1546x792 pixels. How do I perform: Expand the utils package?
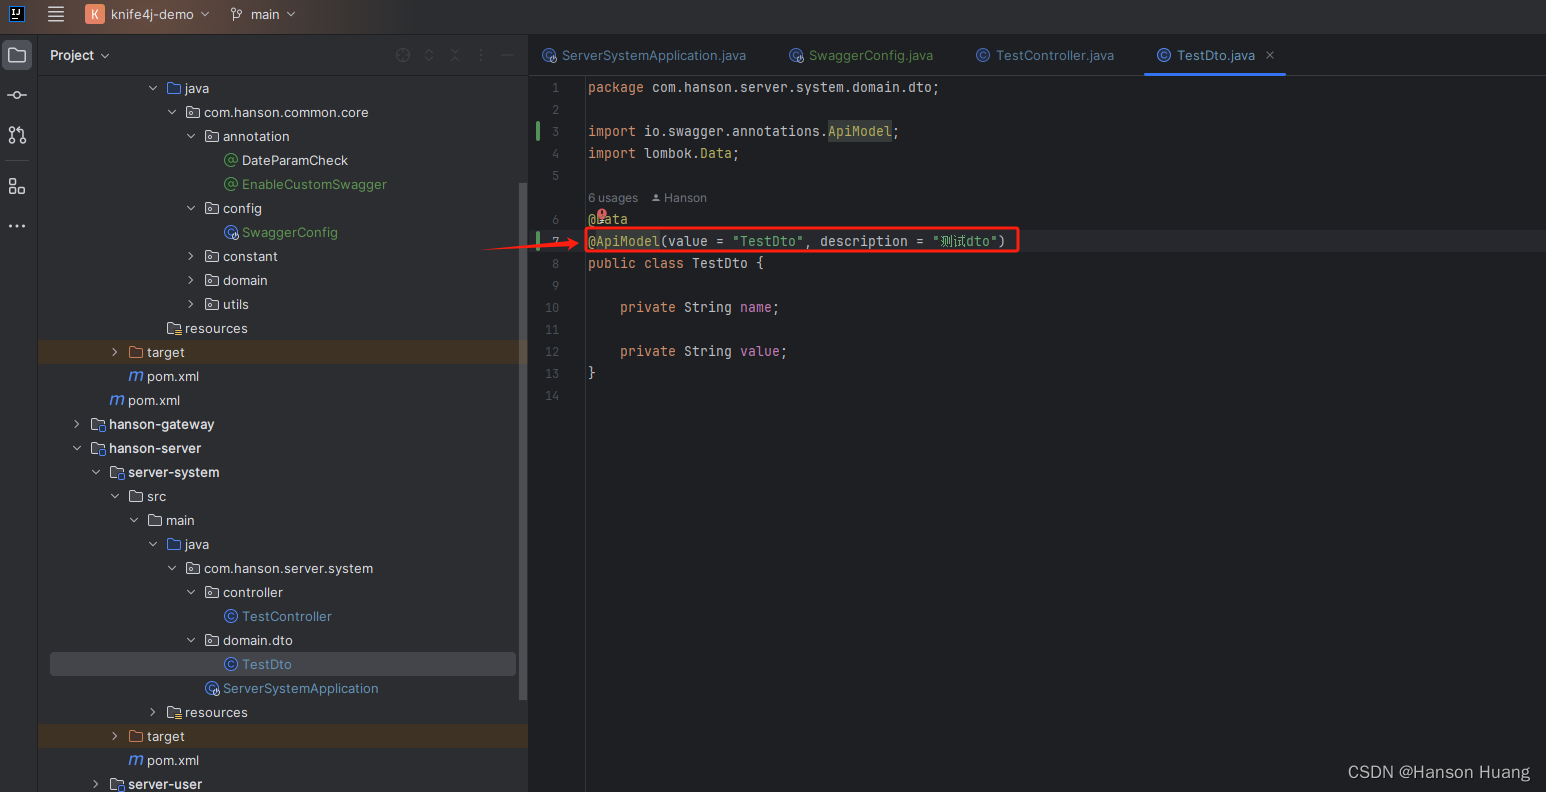[191, 304]
